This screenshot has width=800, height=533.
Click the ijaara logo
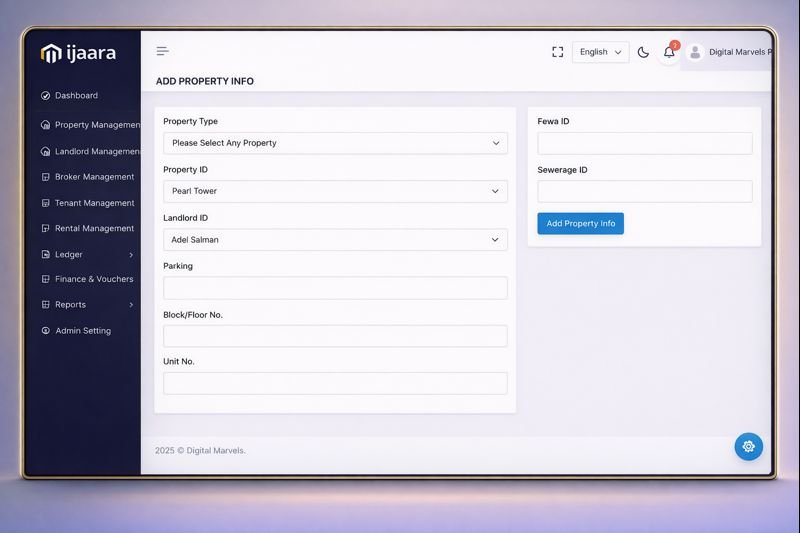coord(79,53)
